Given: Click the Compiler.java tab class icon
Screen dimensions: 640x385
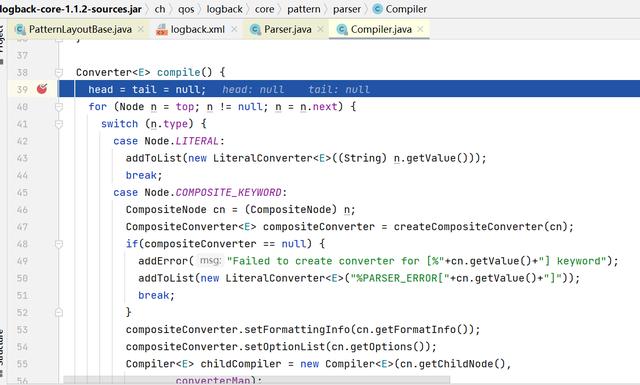Looking at the screenshot, I should click(x=342, y=30).
